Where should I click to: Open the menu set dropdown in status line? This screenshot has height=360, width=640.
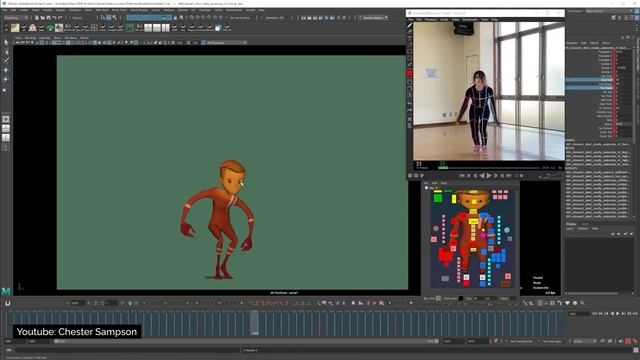pyautogui.click(x=16, y=18)
